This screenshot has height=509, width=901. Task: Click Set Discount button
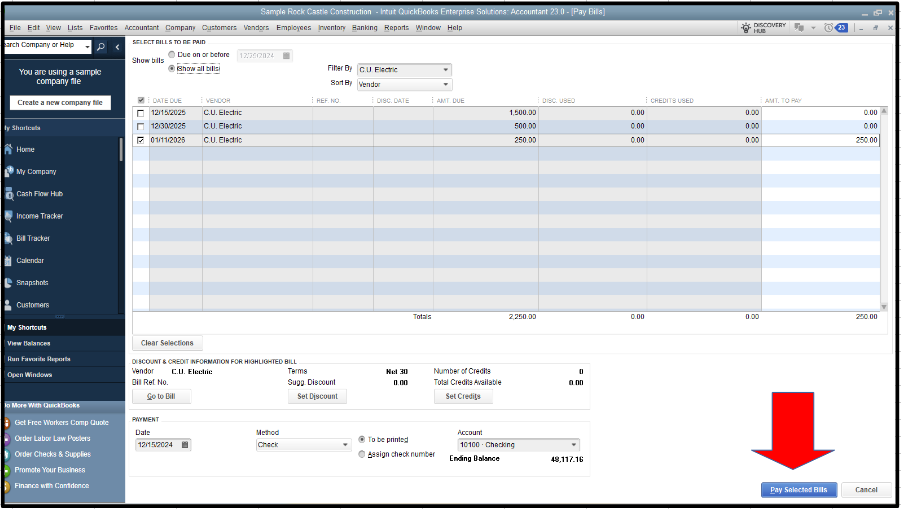click(x=317, y=396)
